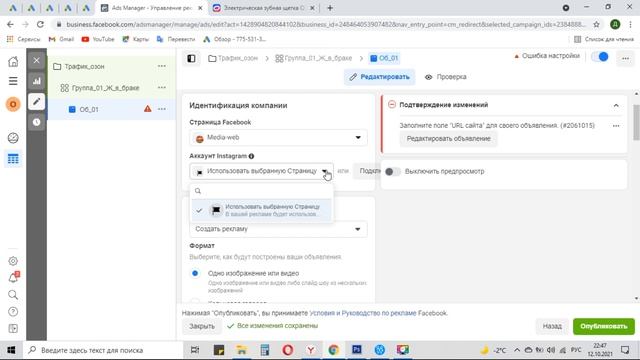640x360 pixels.
Task: Click the bottom sidebar panel icon
Action: [13, 329]
